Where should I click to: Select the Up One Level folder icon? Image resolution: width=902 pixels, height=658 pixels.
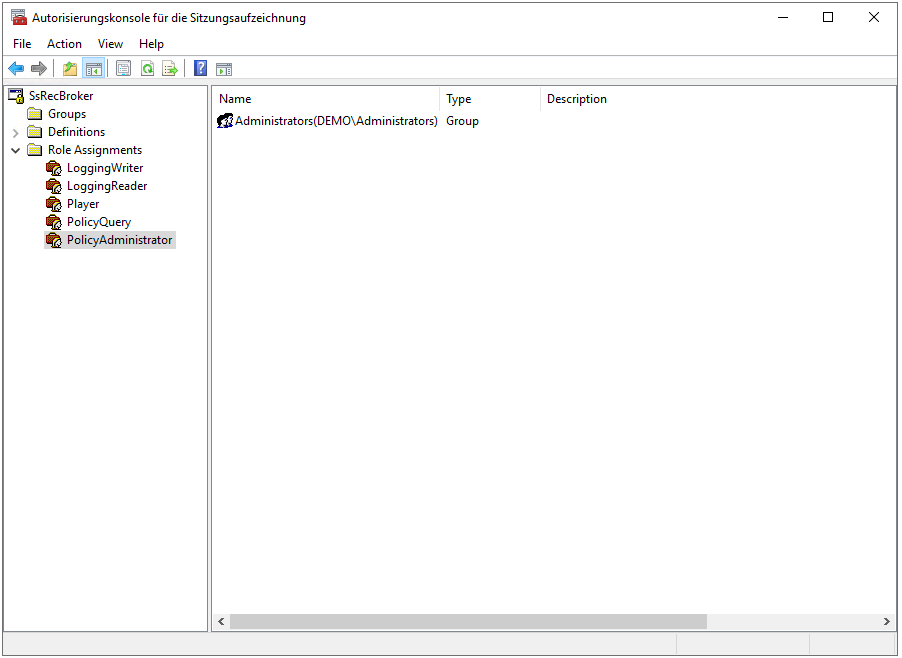coord(69,68)
